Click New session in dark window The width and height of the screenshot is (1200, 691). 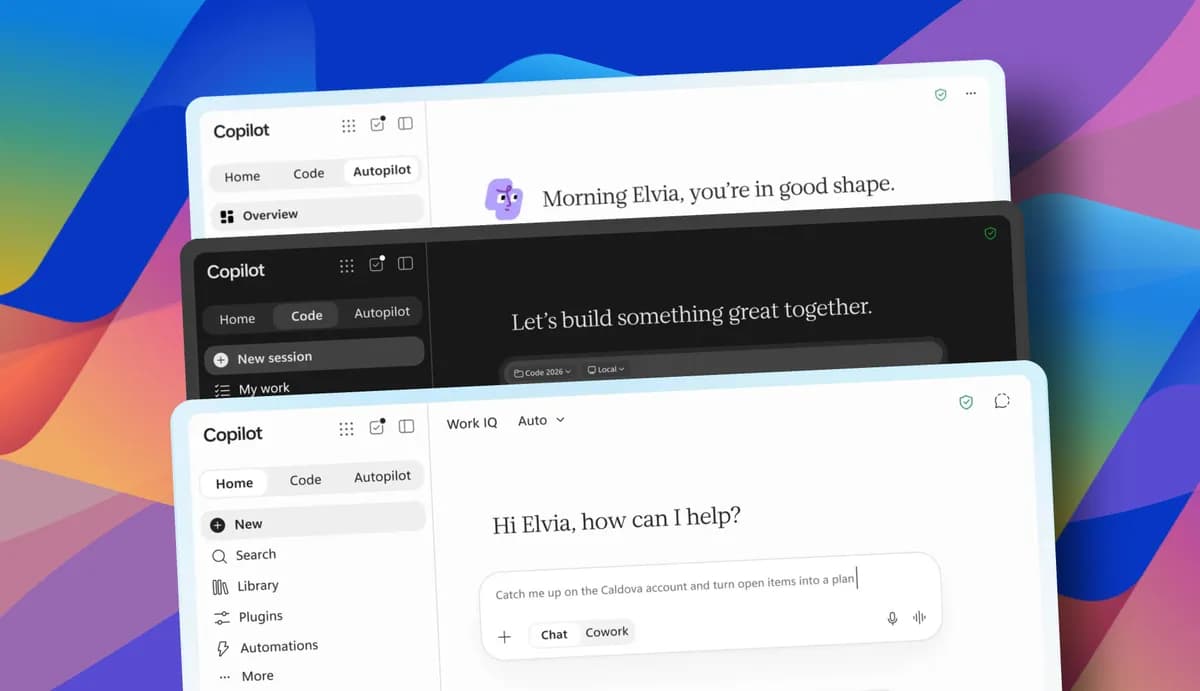(314, 356)
